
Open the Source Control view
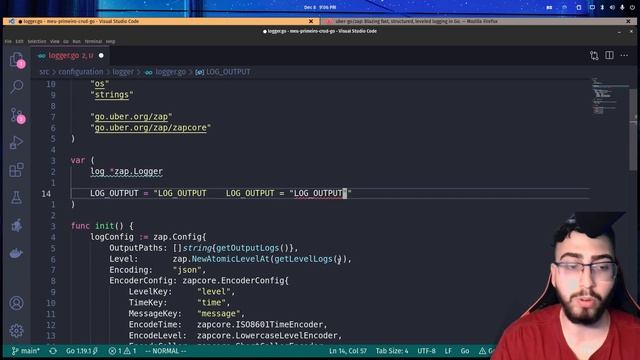point(16,115)
